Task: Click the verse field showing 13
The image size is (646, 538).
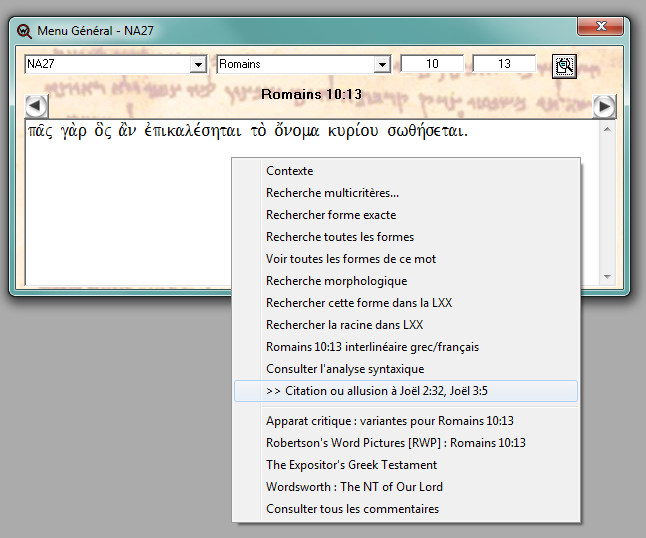Action: point(504,64)
